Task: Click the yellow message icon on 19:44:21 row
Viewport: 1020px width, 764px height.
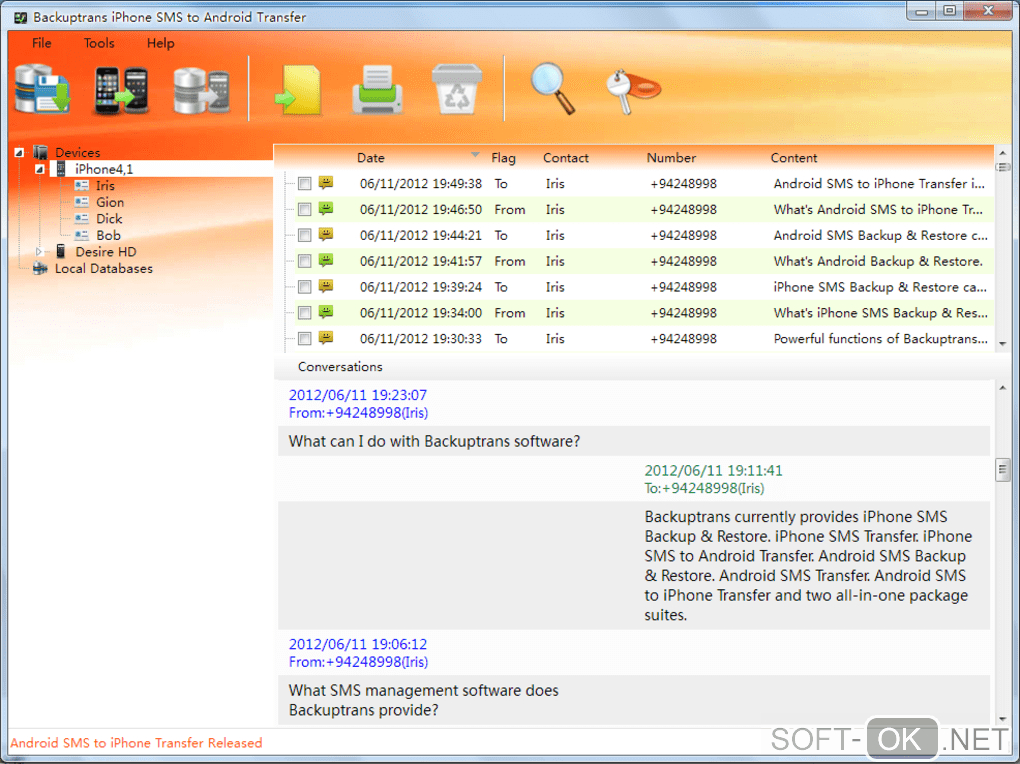Action: pyautogui.click(x=326, y=234)
